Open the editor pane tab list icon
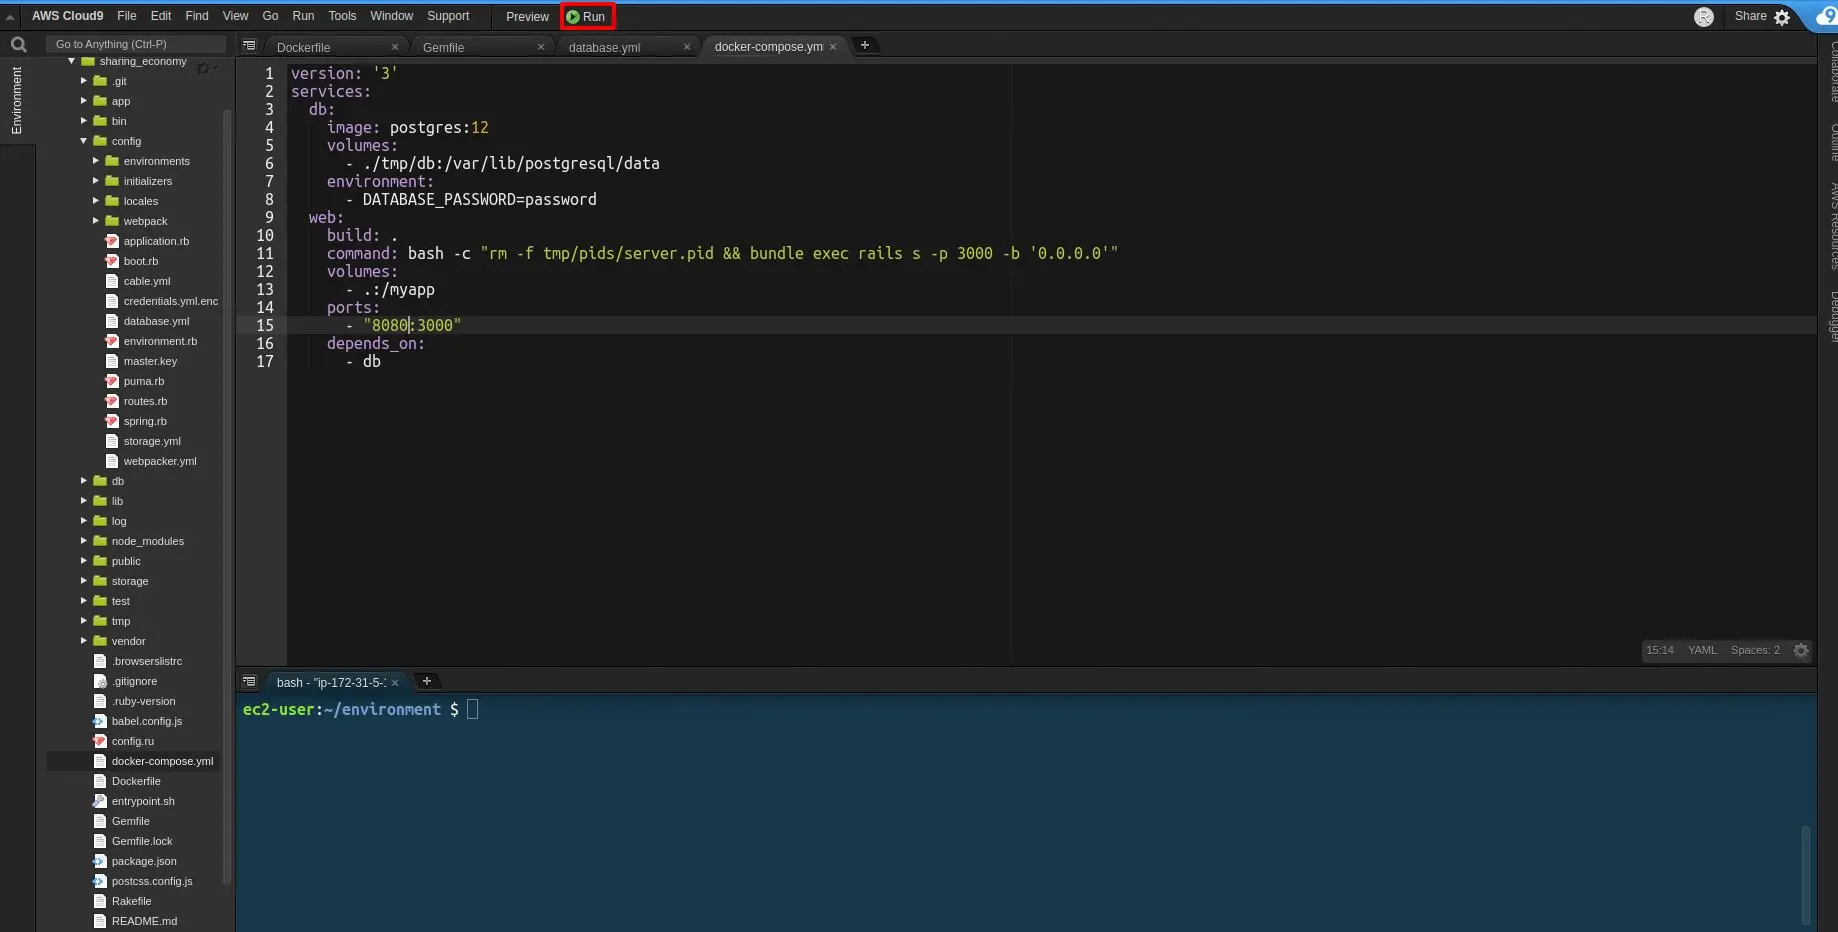Viewport: 1838px width, 932px height. (250, 46)
